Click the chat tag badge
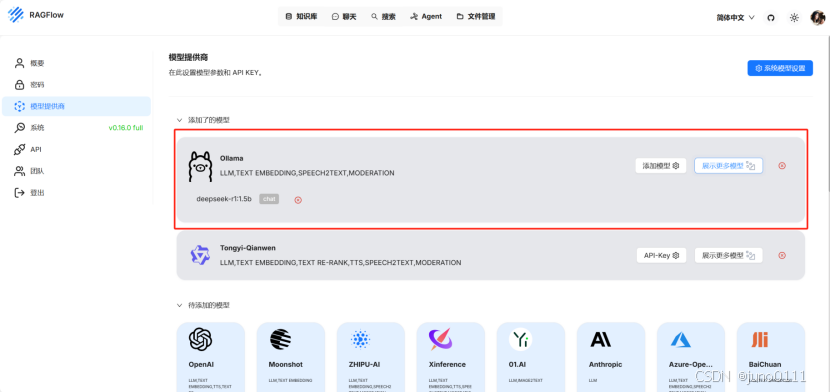Viewport: 830px width, 392px height. [269, 199]
